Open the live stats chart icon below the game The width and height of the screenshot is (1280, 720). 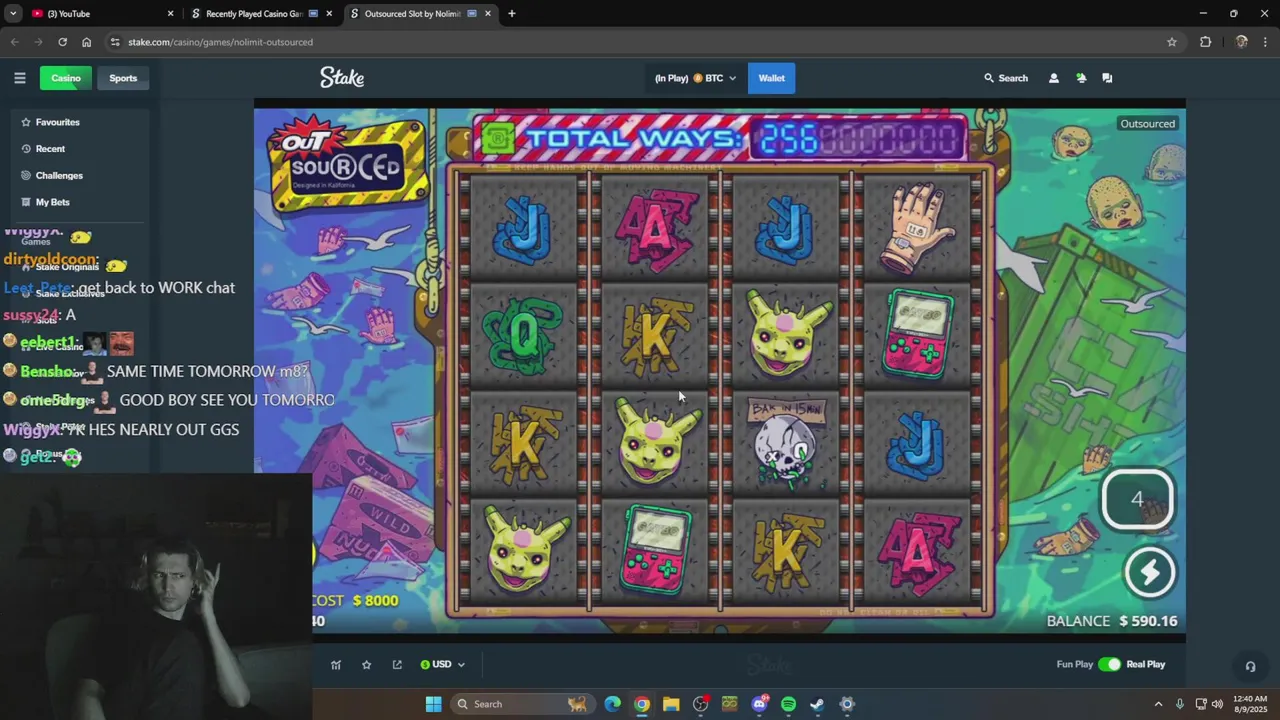(336, 665)
